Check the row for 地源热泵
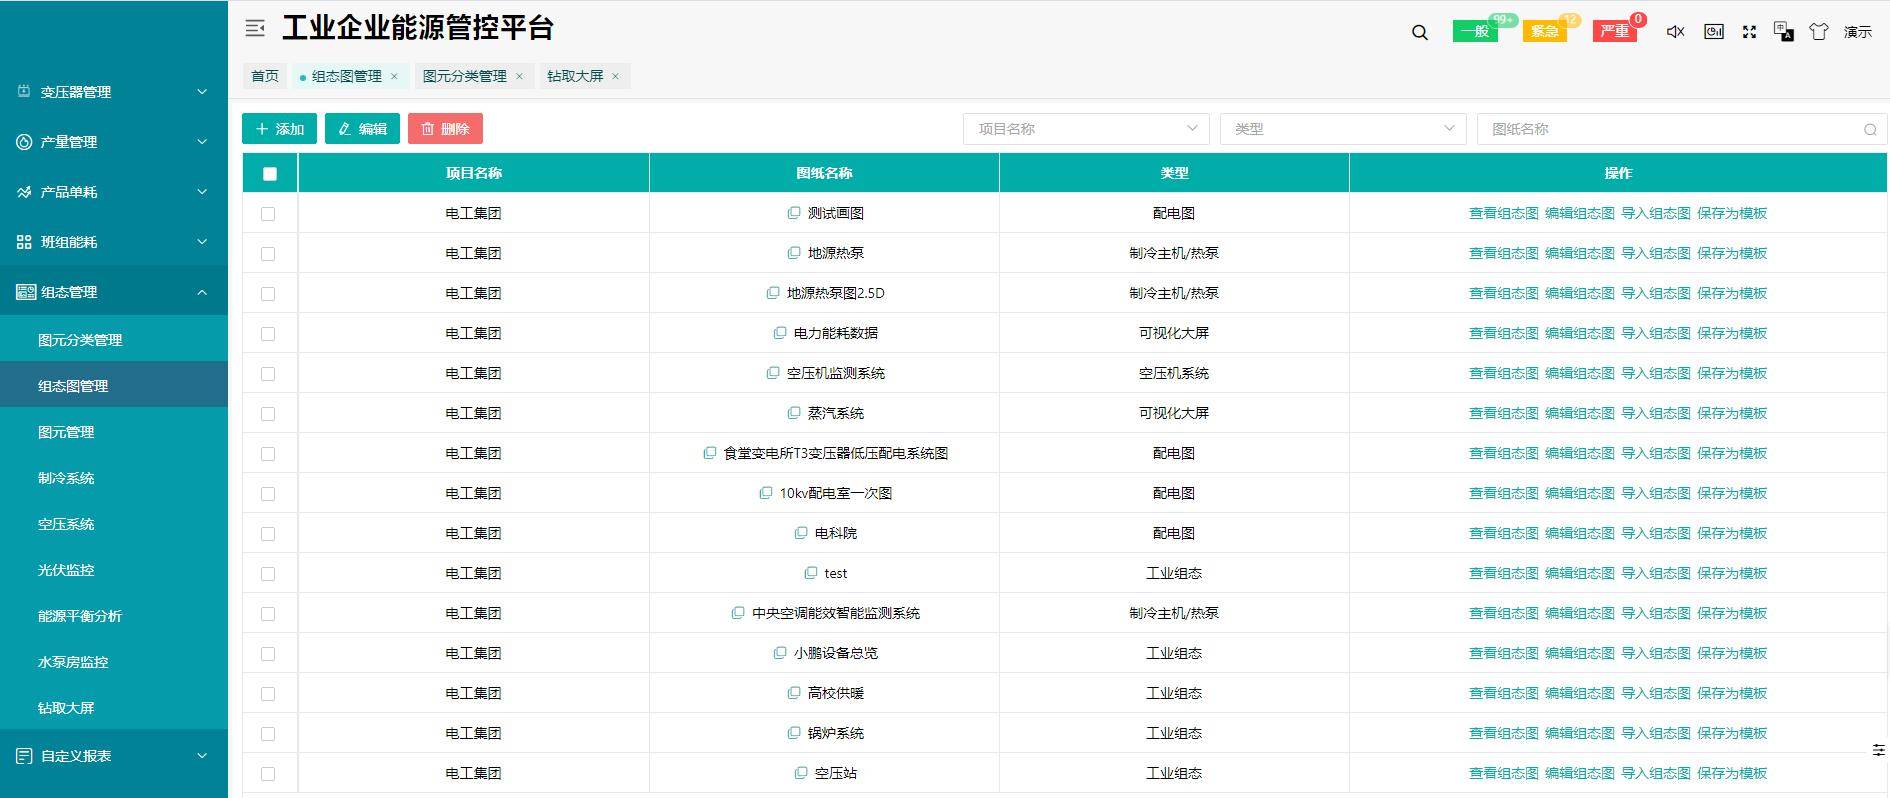This screenshot has height=798, width=1890. click(268, 254)
